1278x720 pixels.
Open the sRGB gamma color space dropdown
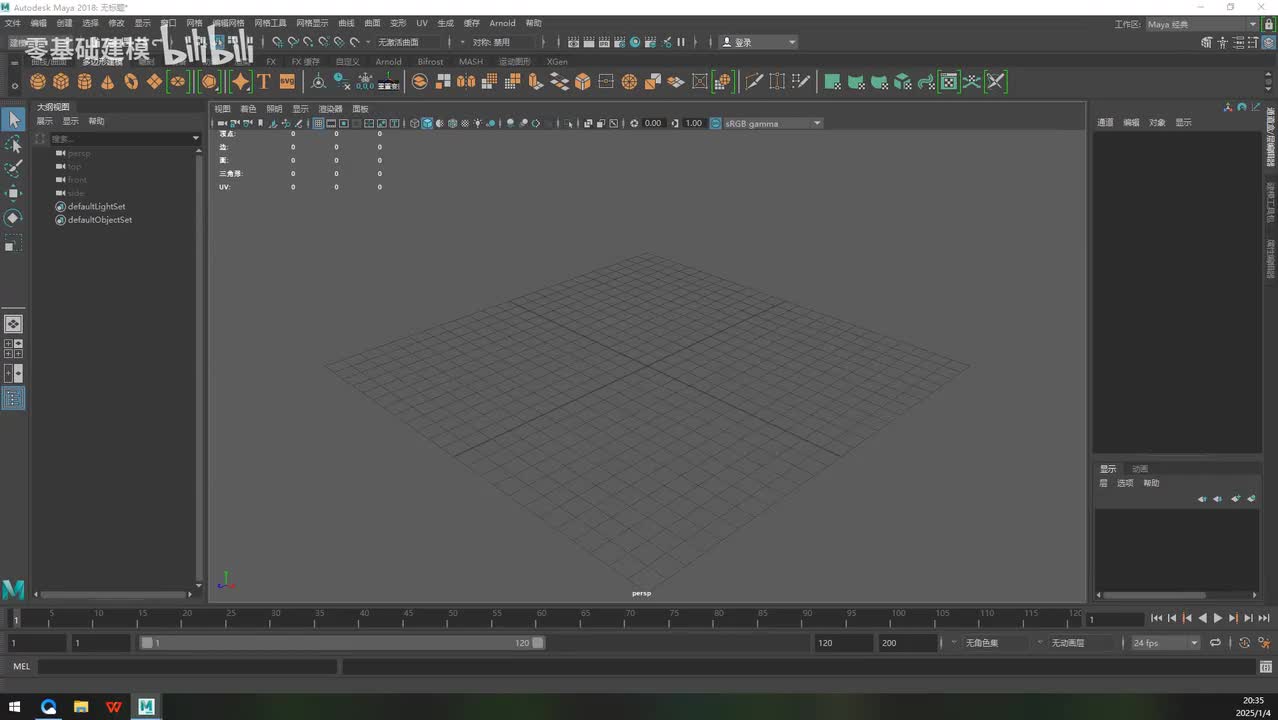coord(772,124)
